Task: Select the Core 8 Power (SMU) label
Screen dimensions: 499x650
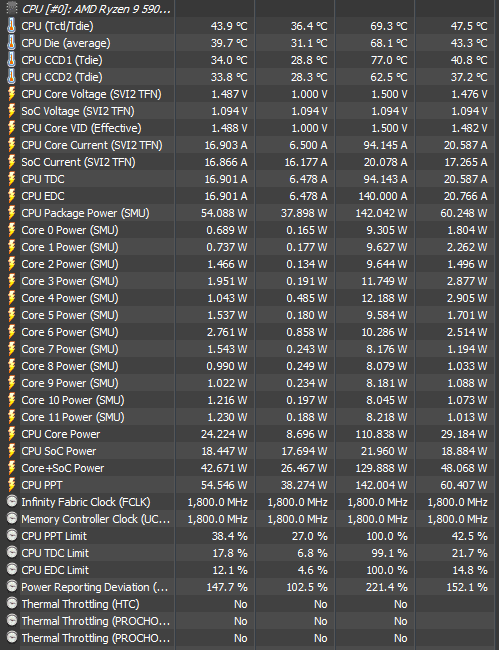Action: pos(70,366)
